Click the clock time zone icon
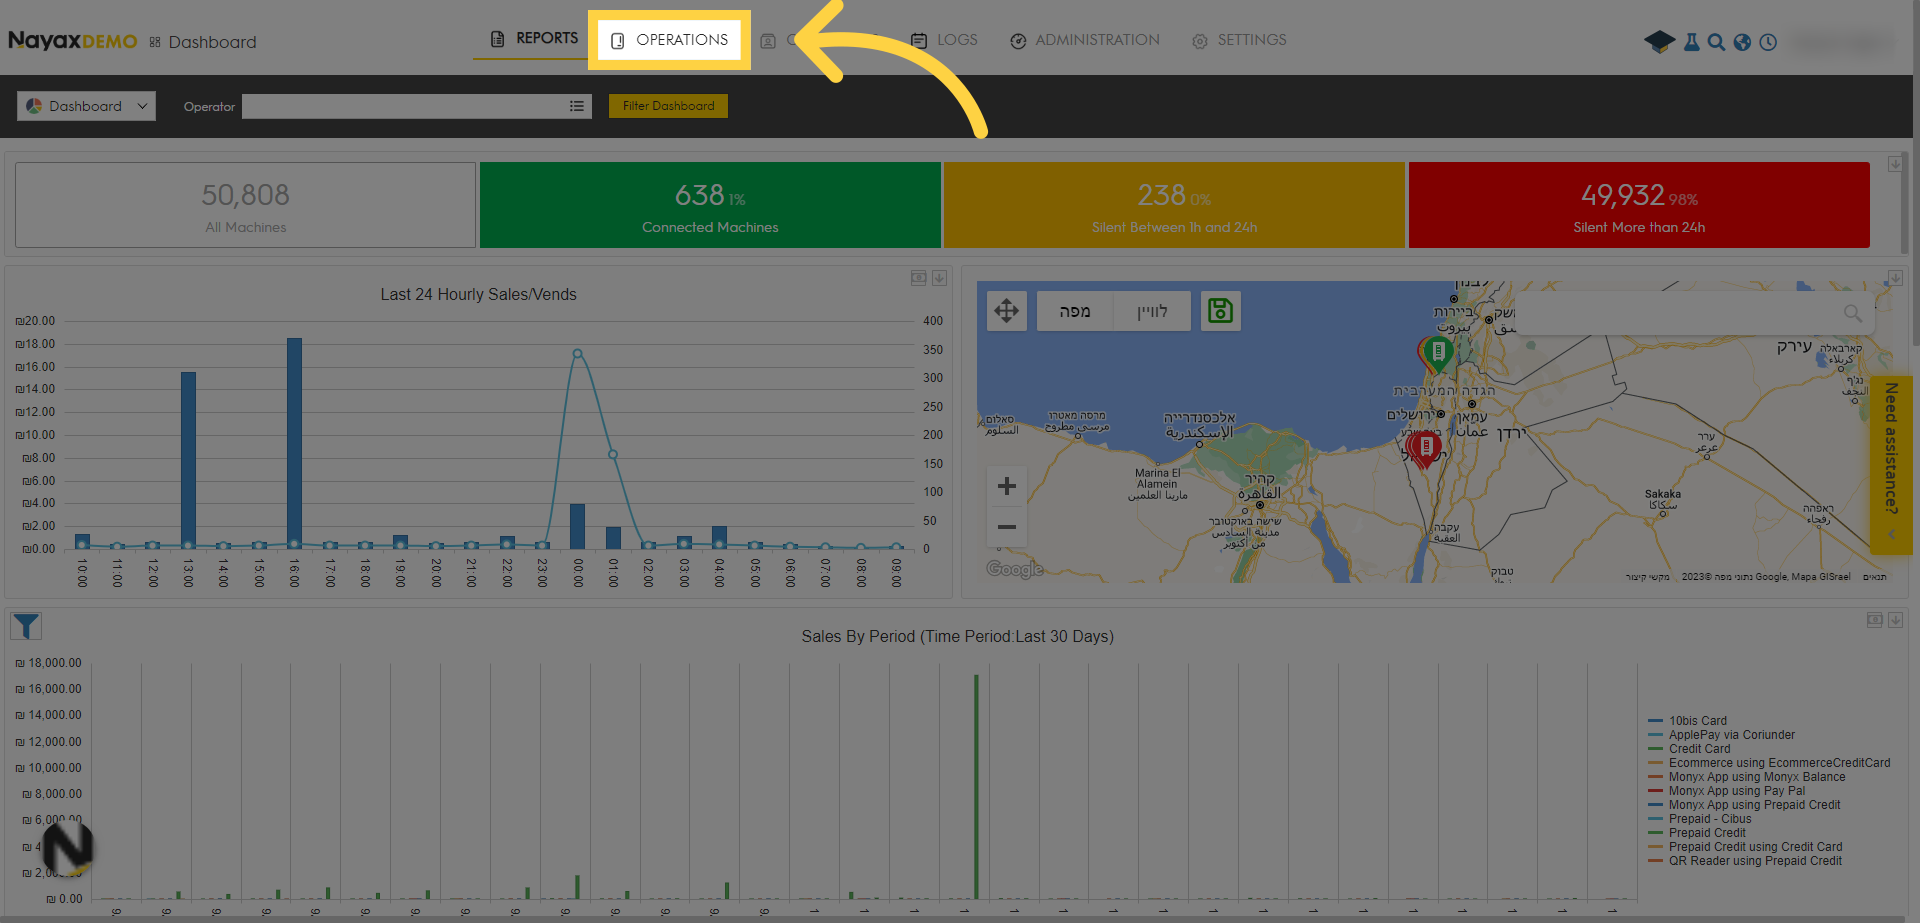The height and width of the screenshot is (923, 1920). (1768, 42)
